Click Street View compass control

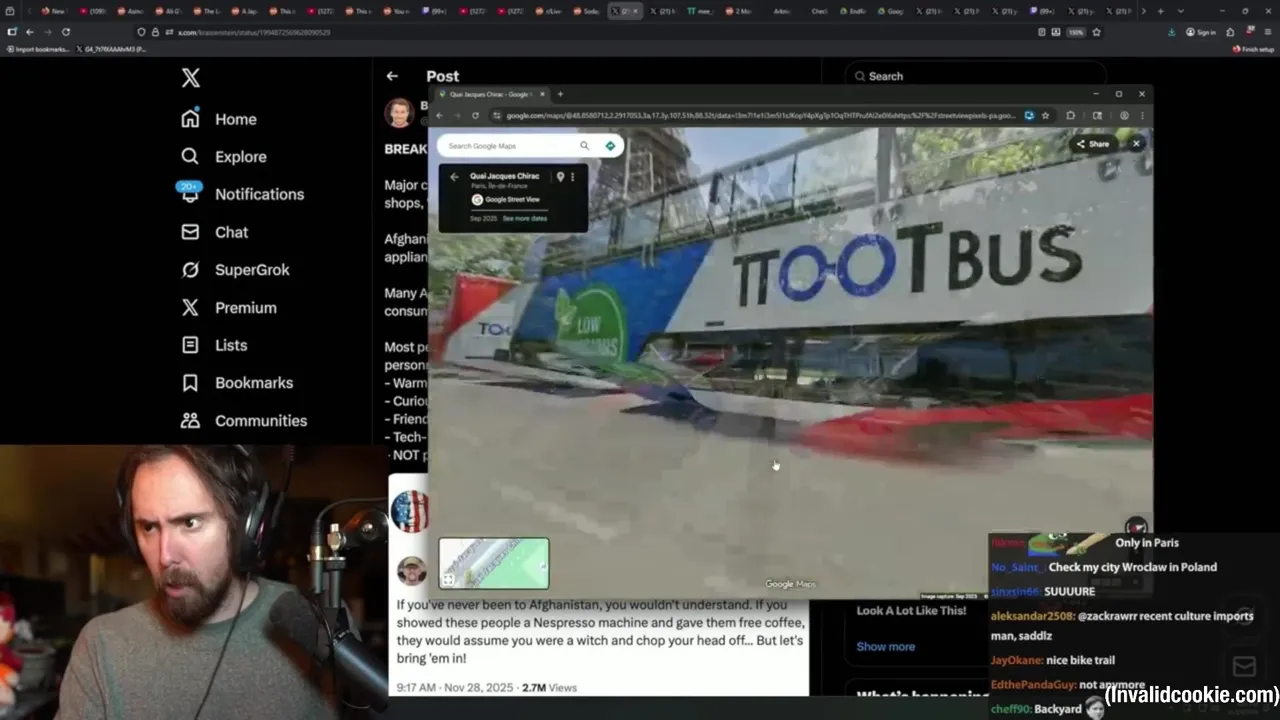click(1136, 528)
